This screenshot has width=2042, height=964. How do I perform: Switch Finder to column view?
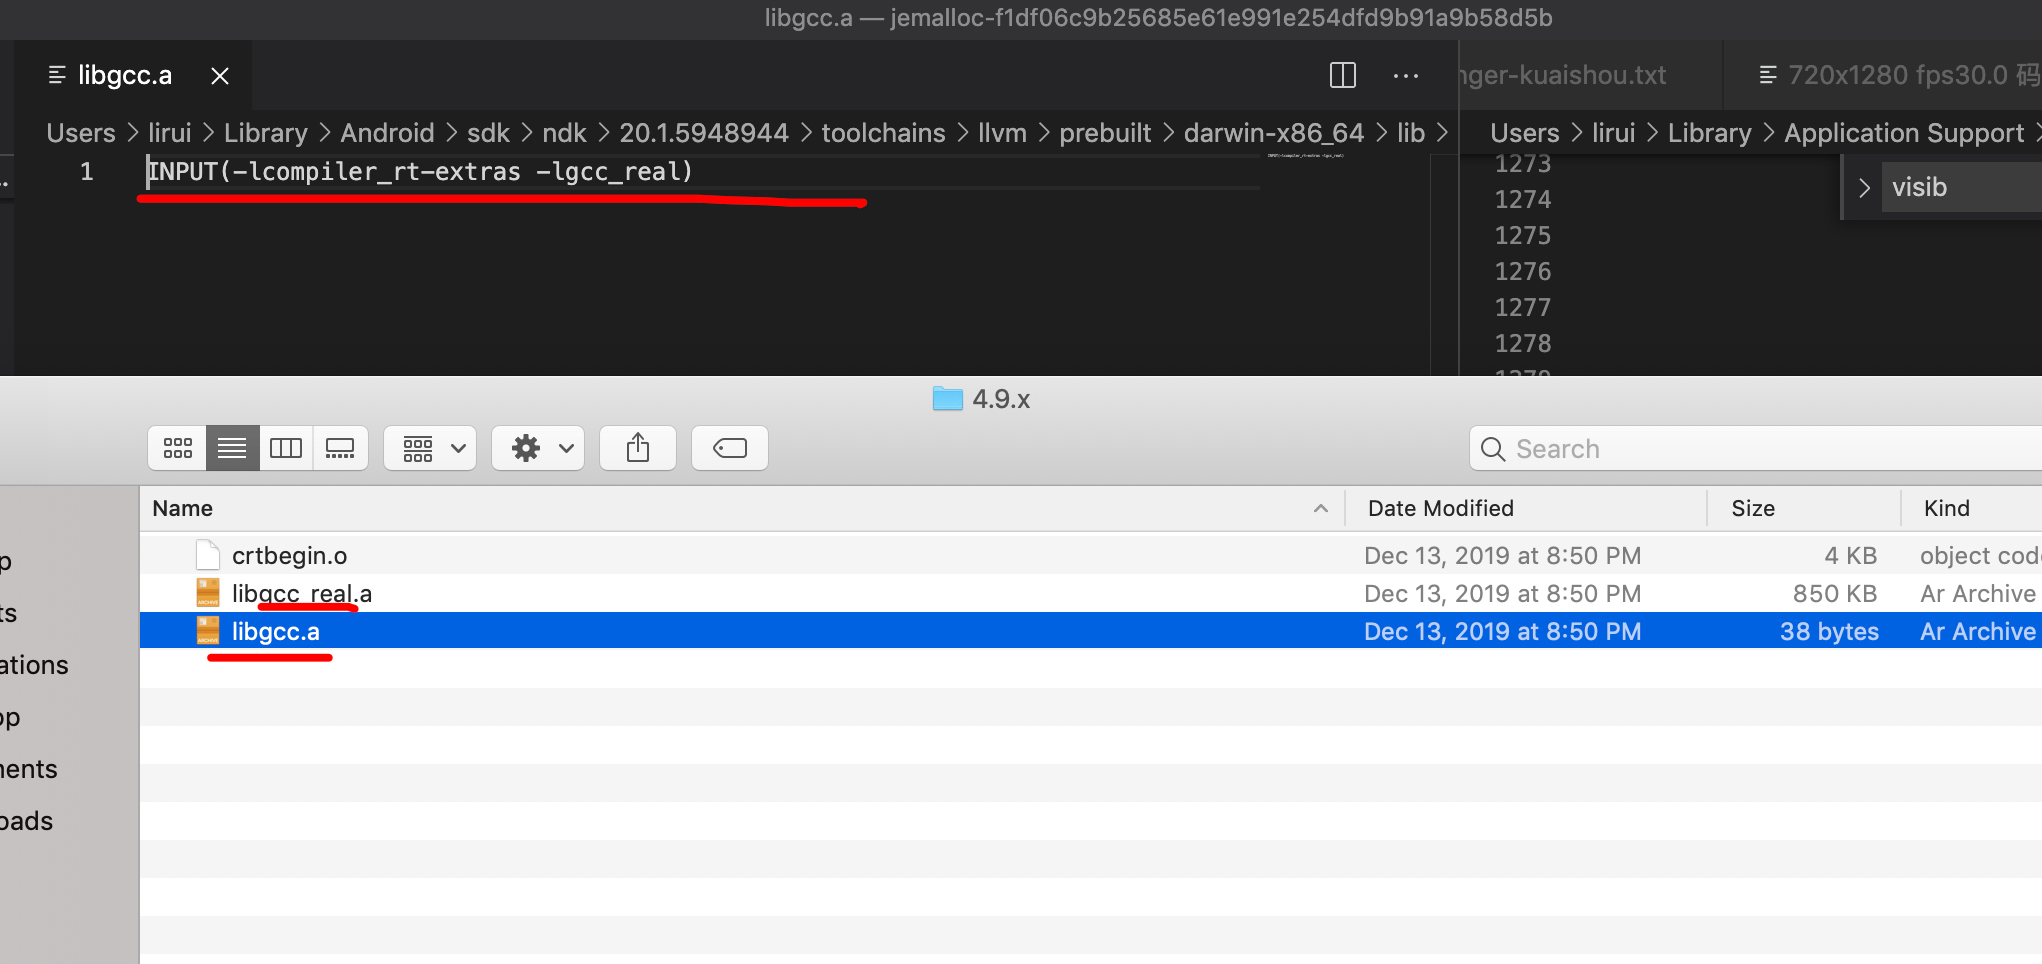286,448
